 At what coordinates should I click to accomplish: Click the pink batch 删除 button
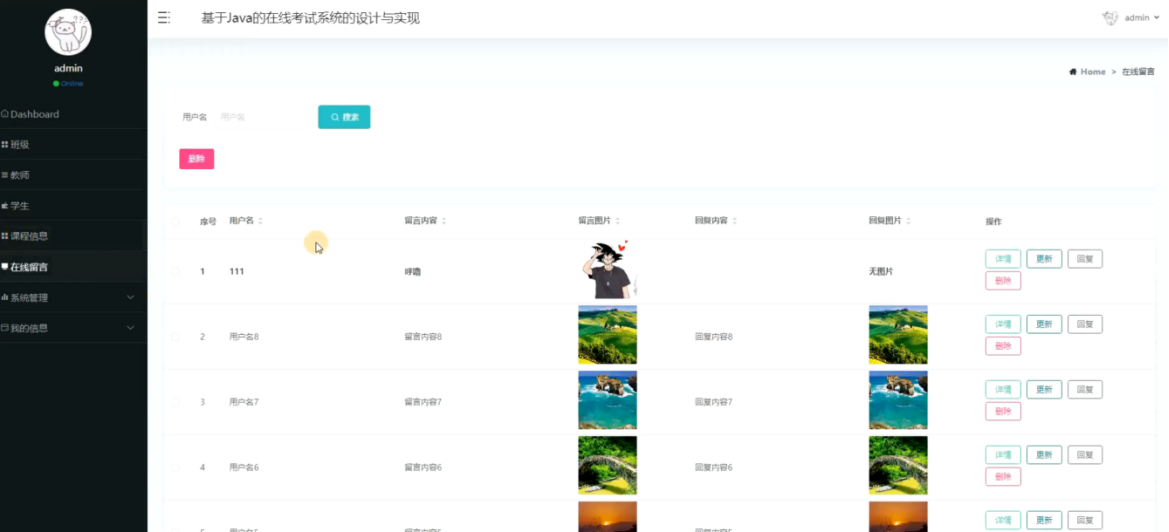(x=196, y=159)
